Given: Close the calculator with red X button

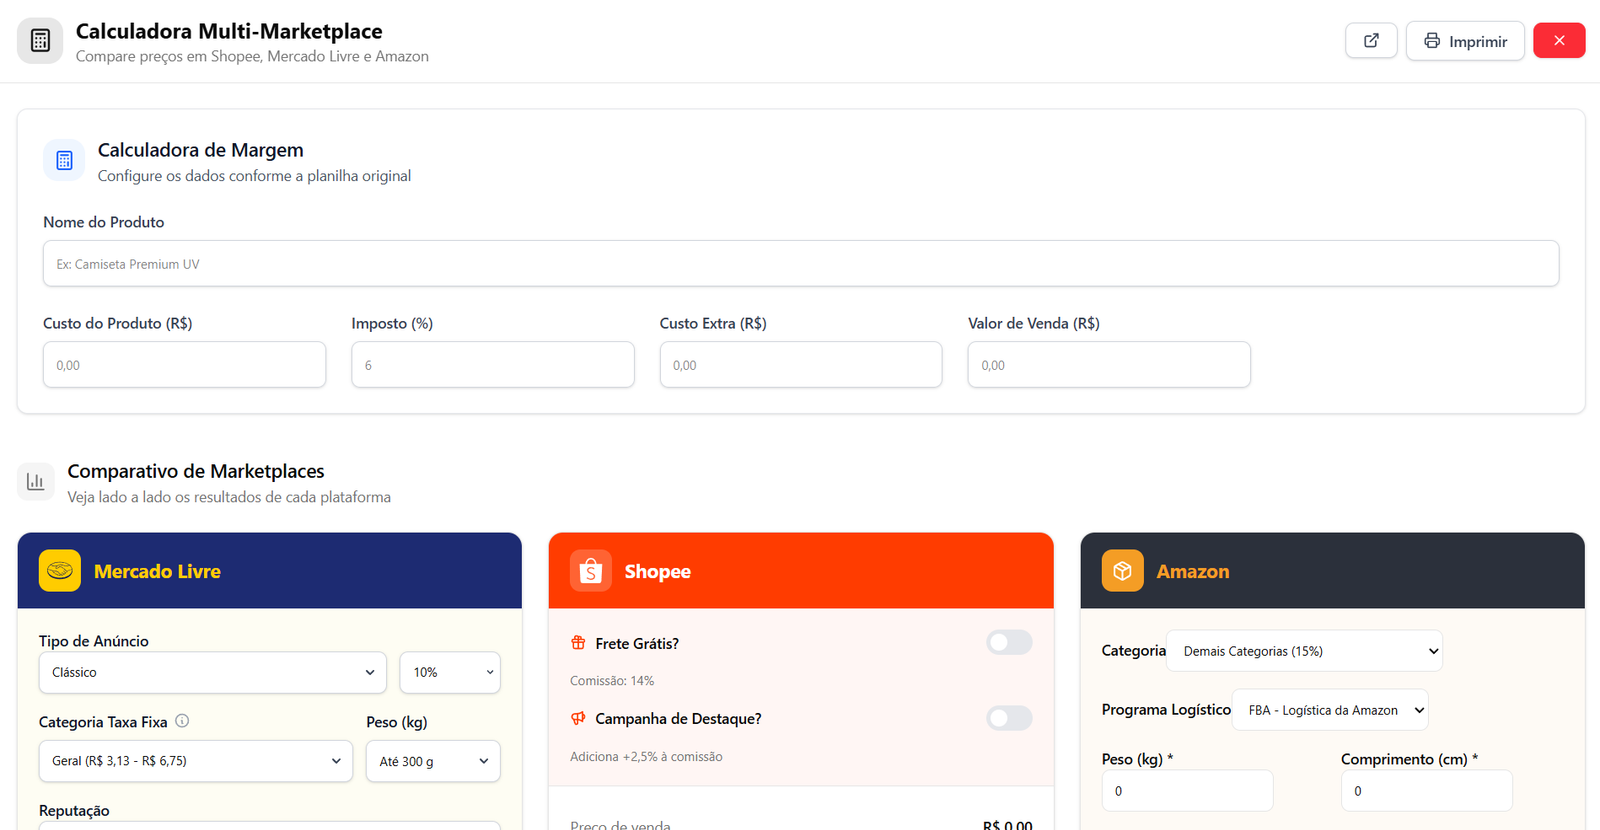Looking at the screenshot, I should coord(1559,41).
